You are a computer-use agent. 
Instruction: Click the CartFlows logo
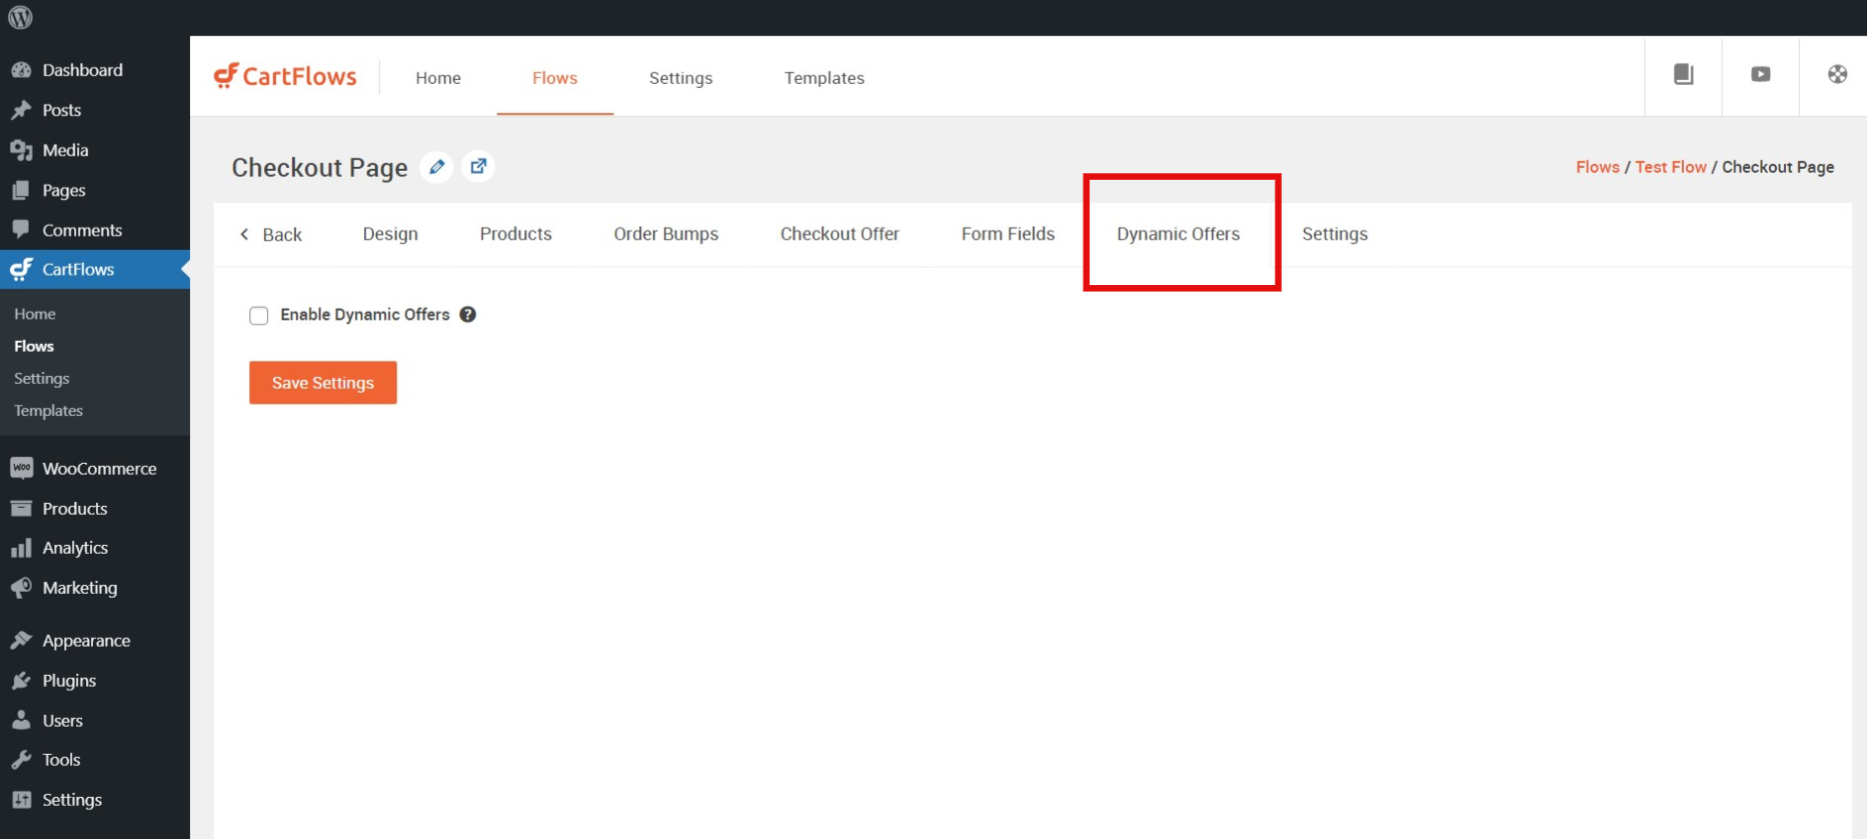285,77
